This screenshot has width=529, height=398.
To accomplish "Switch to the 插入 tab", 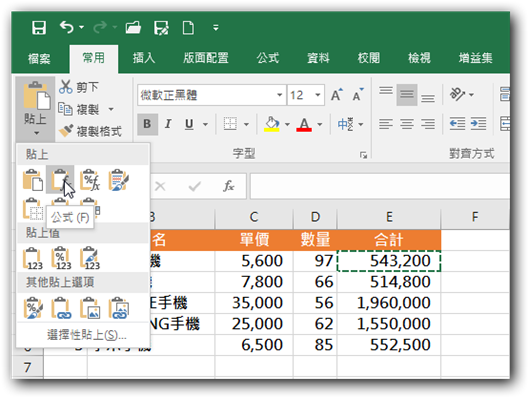I will [x=144, y=58].
